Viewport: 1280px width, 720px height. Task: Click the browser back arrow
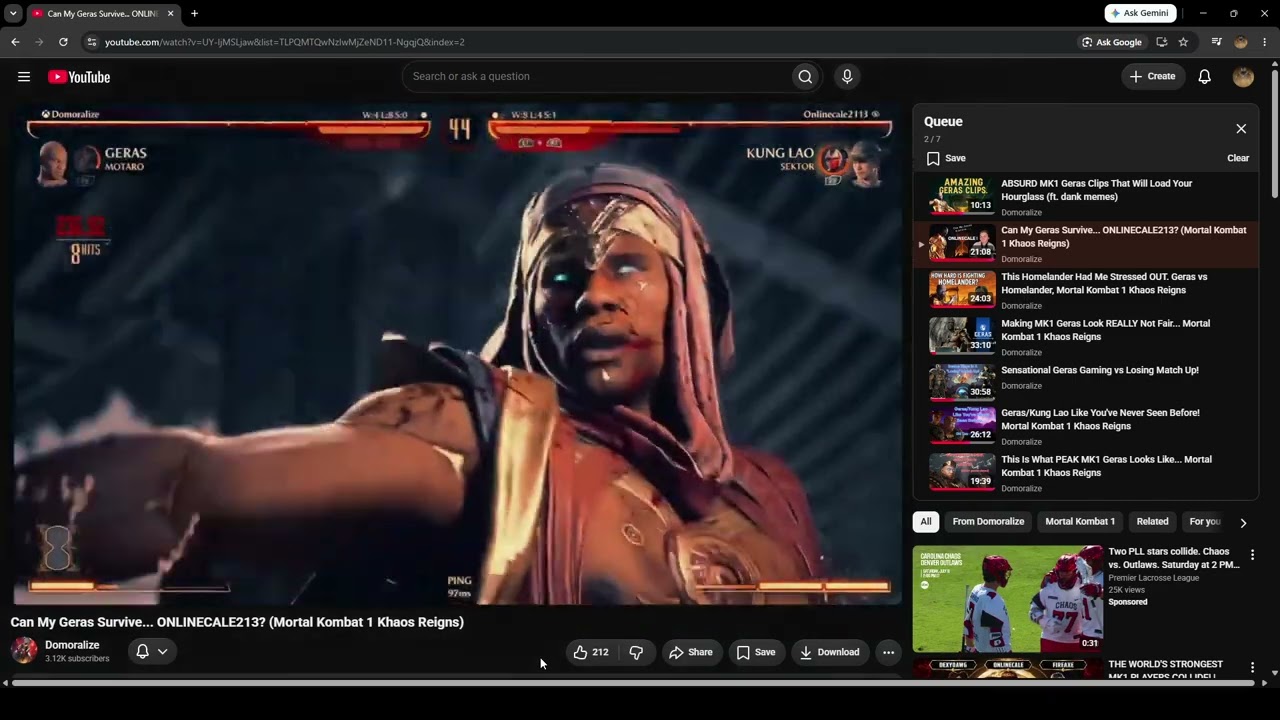[x=15, y=42]
